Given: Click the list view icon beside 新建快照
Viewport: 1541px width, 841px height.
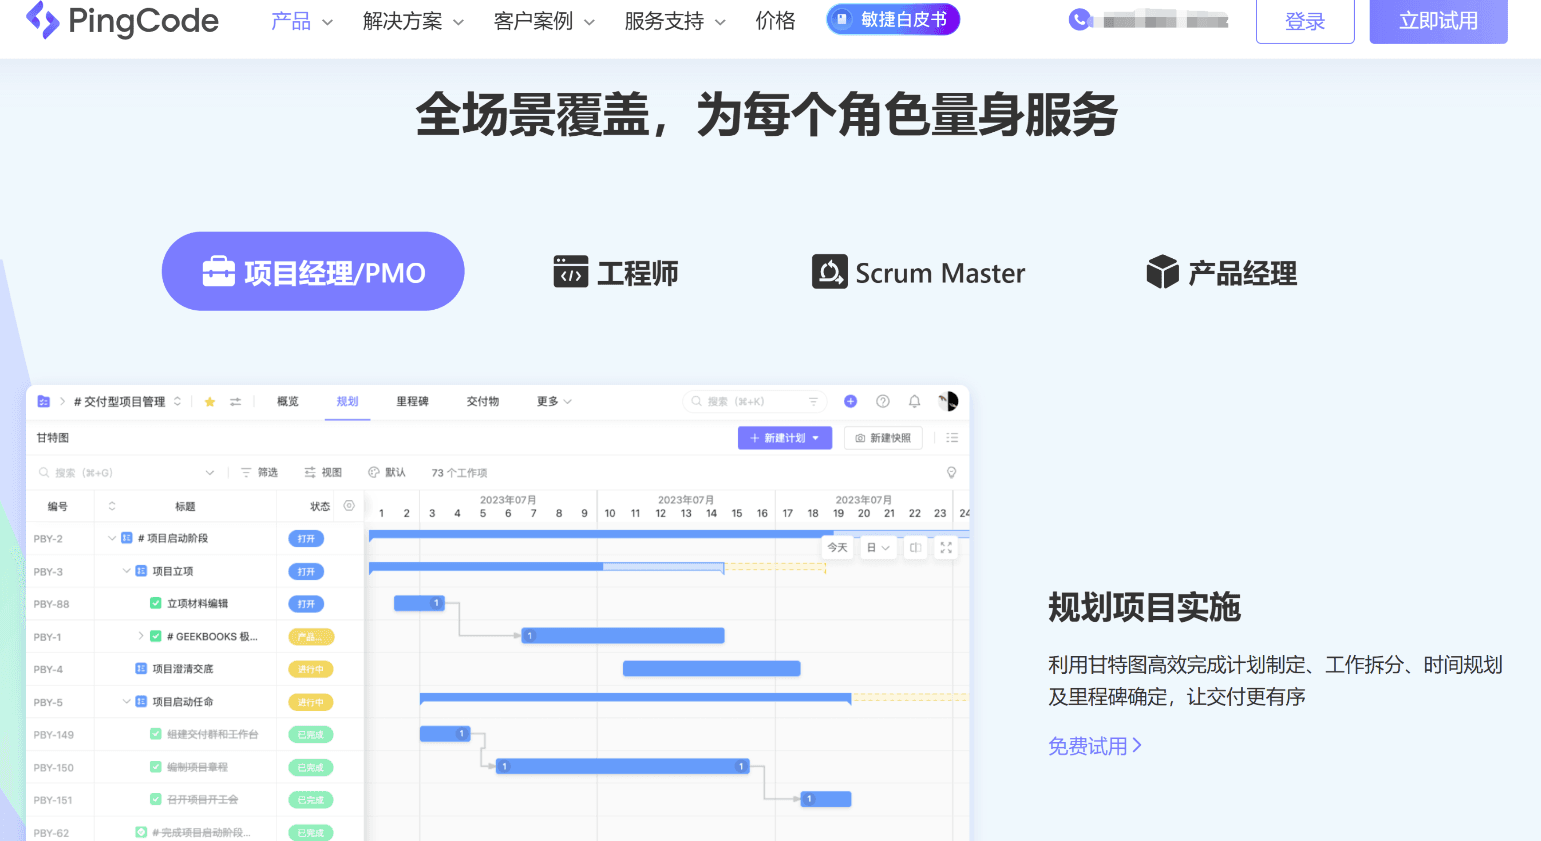Looking at the screenshot, I should (952, 438).
